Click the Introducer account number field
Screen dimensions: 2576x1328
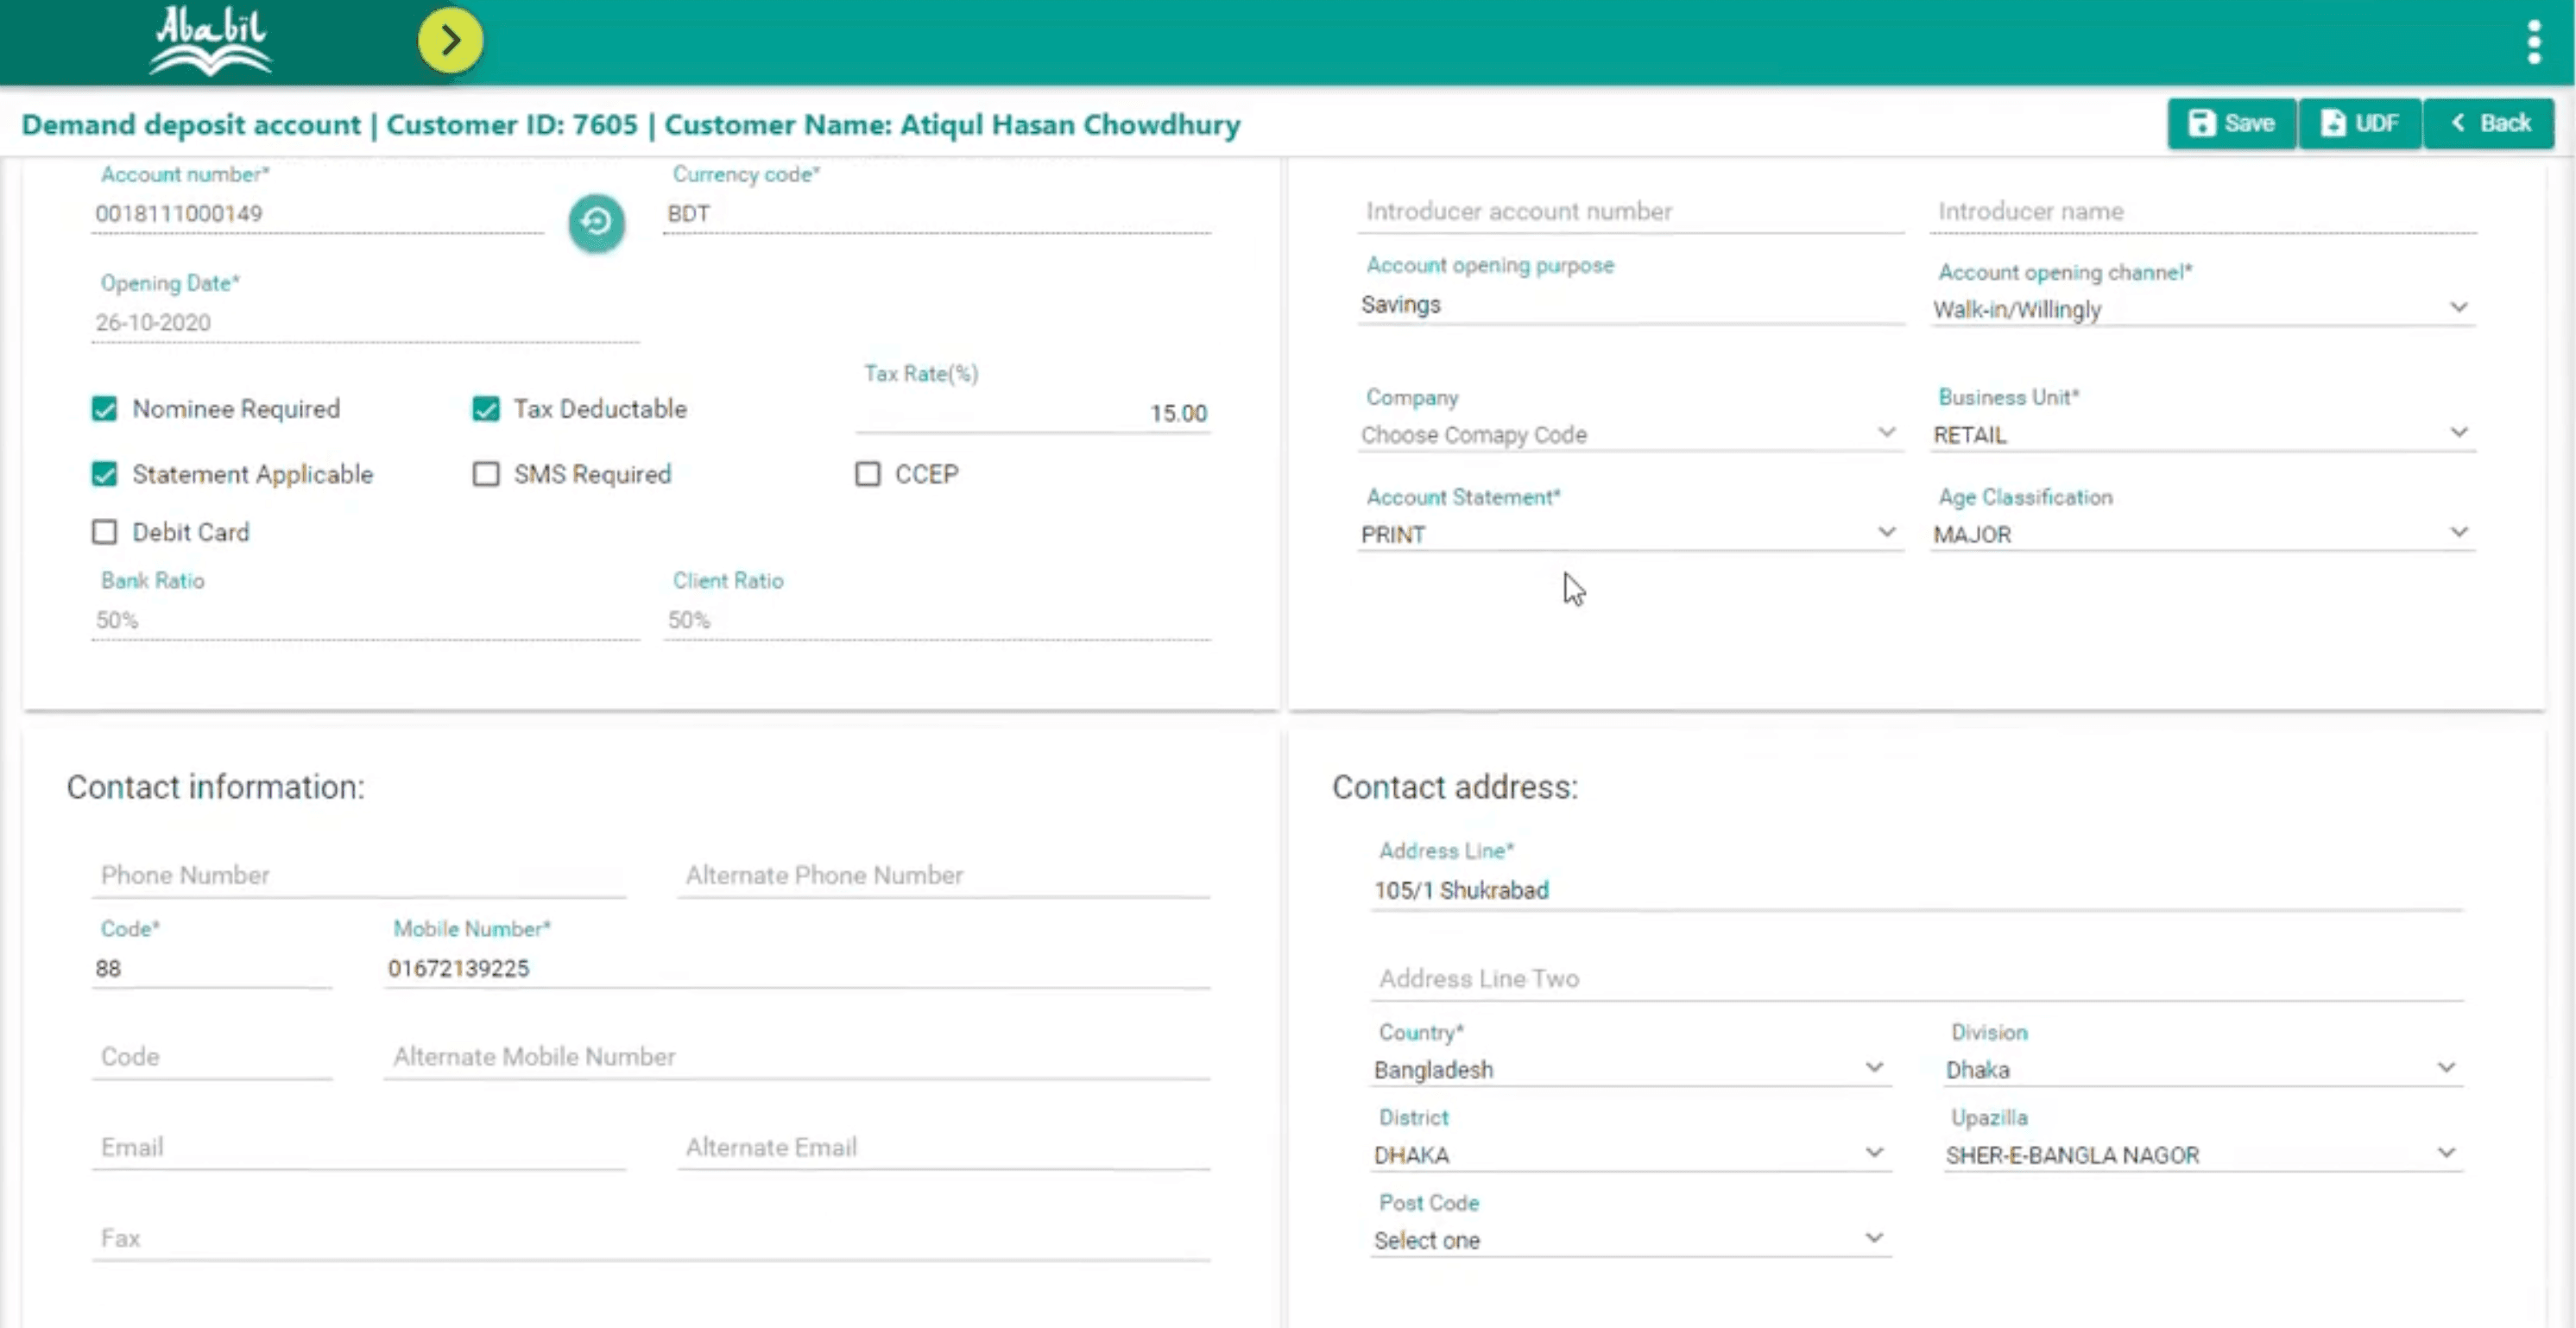1630,211
